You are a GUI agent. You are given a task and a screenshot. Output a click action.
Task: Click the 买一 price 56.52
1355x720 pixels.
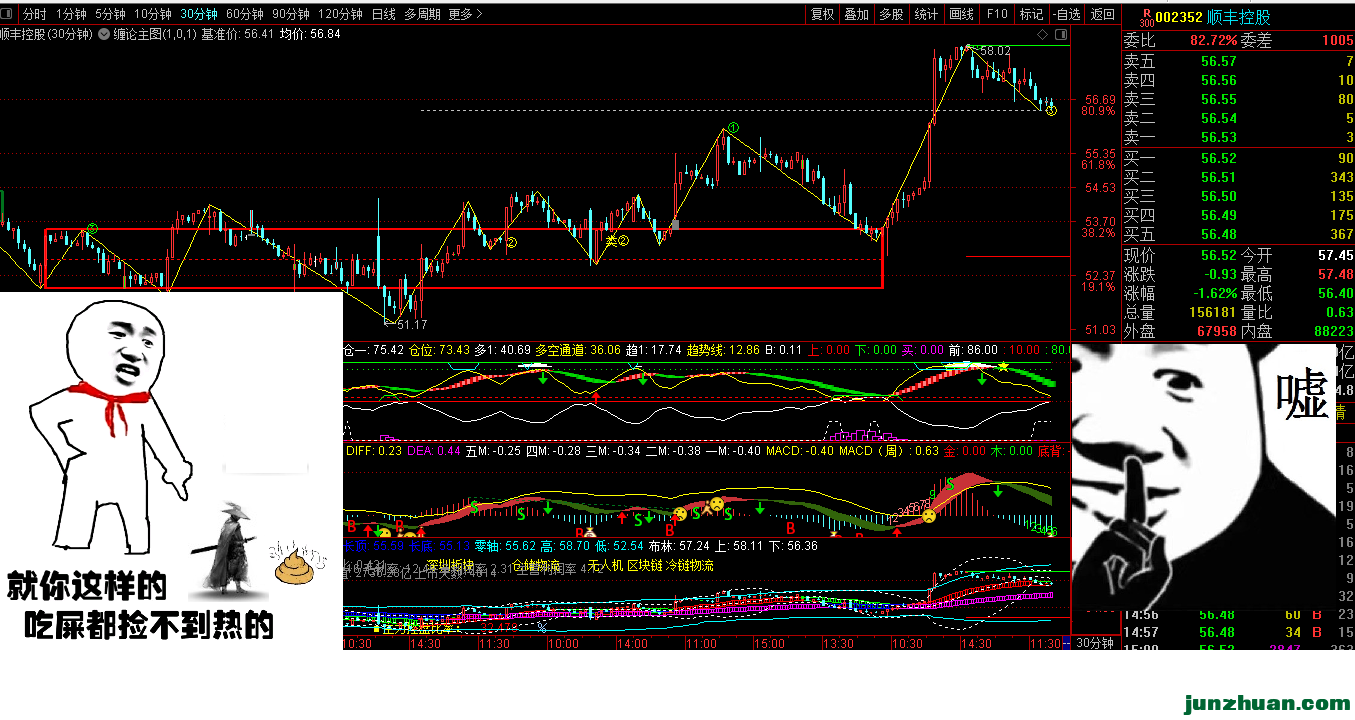[1218, 158]
